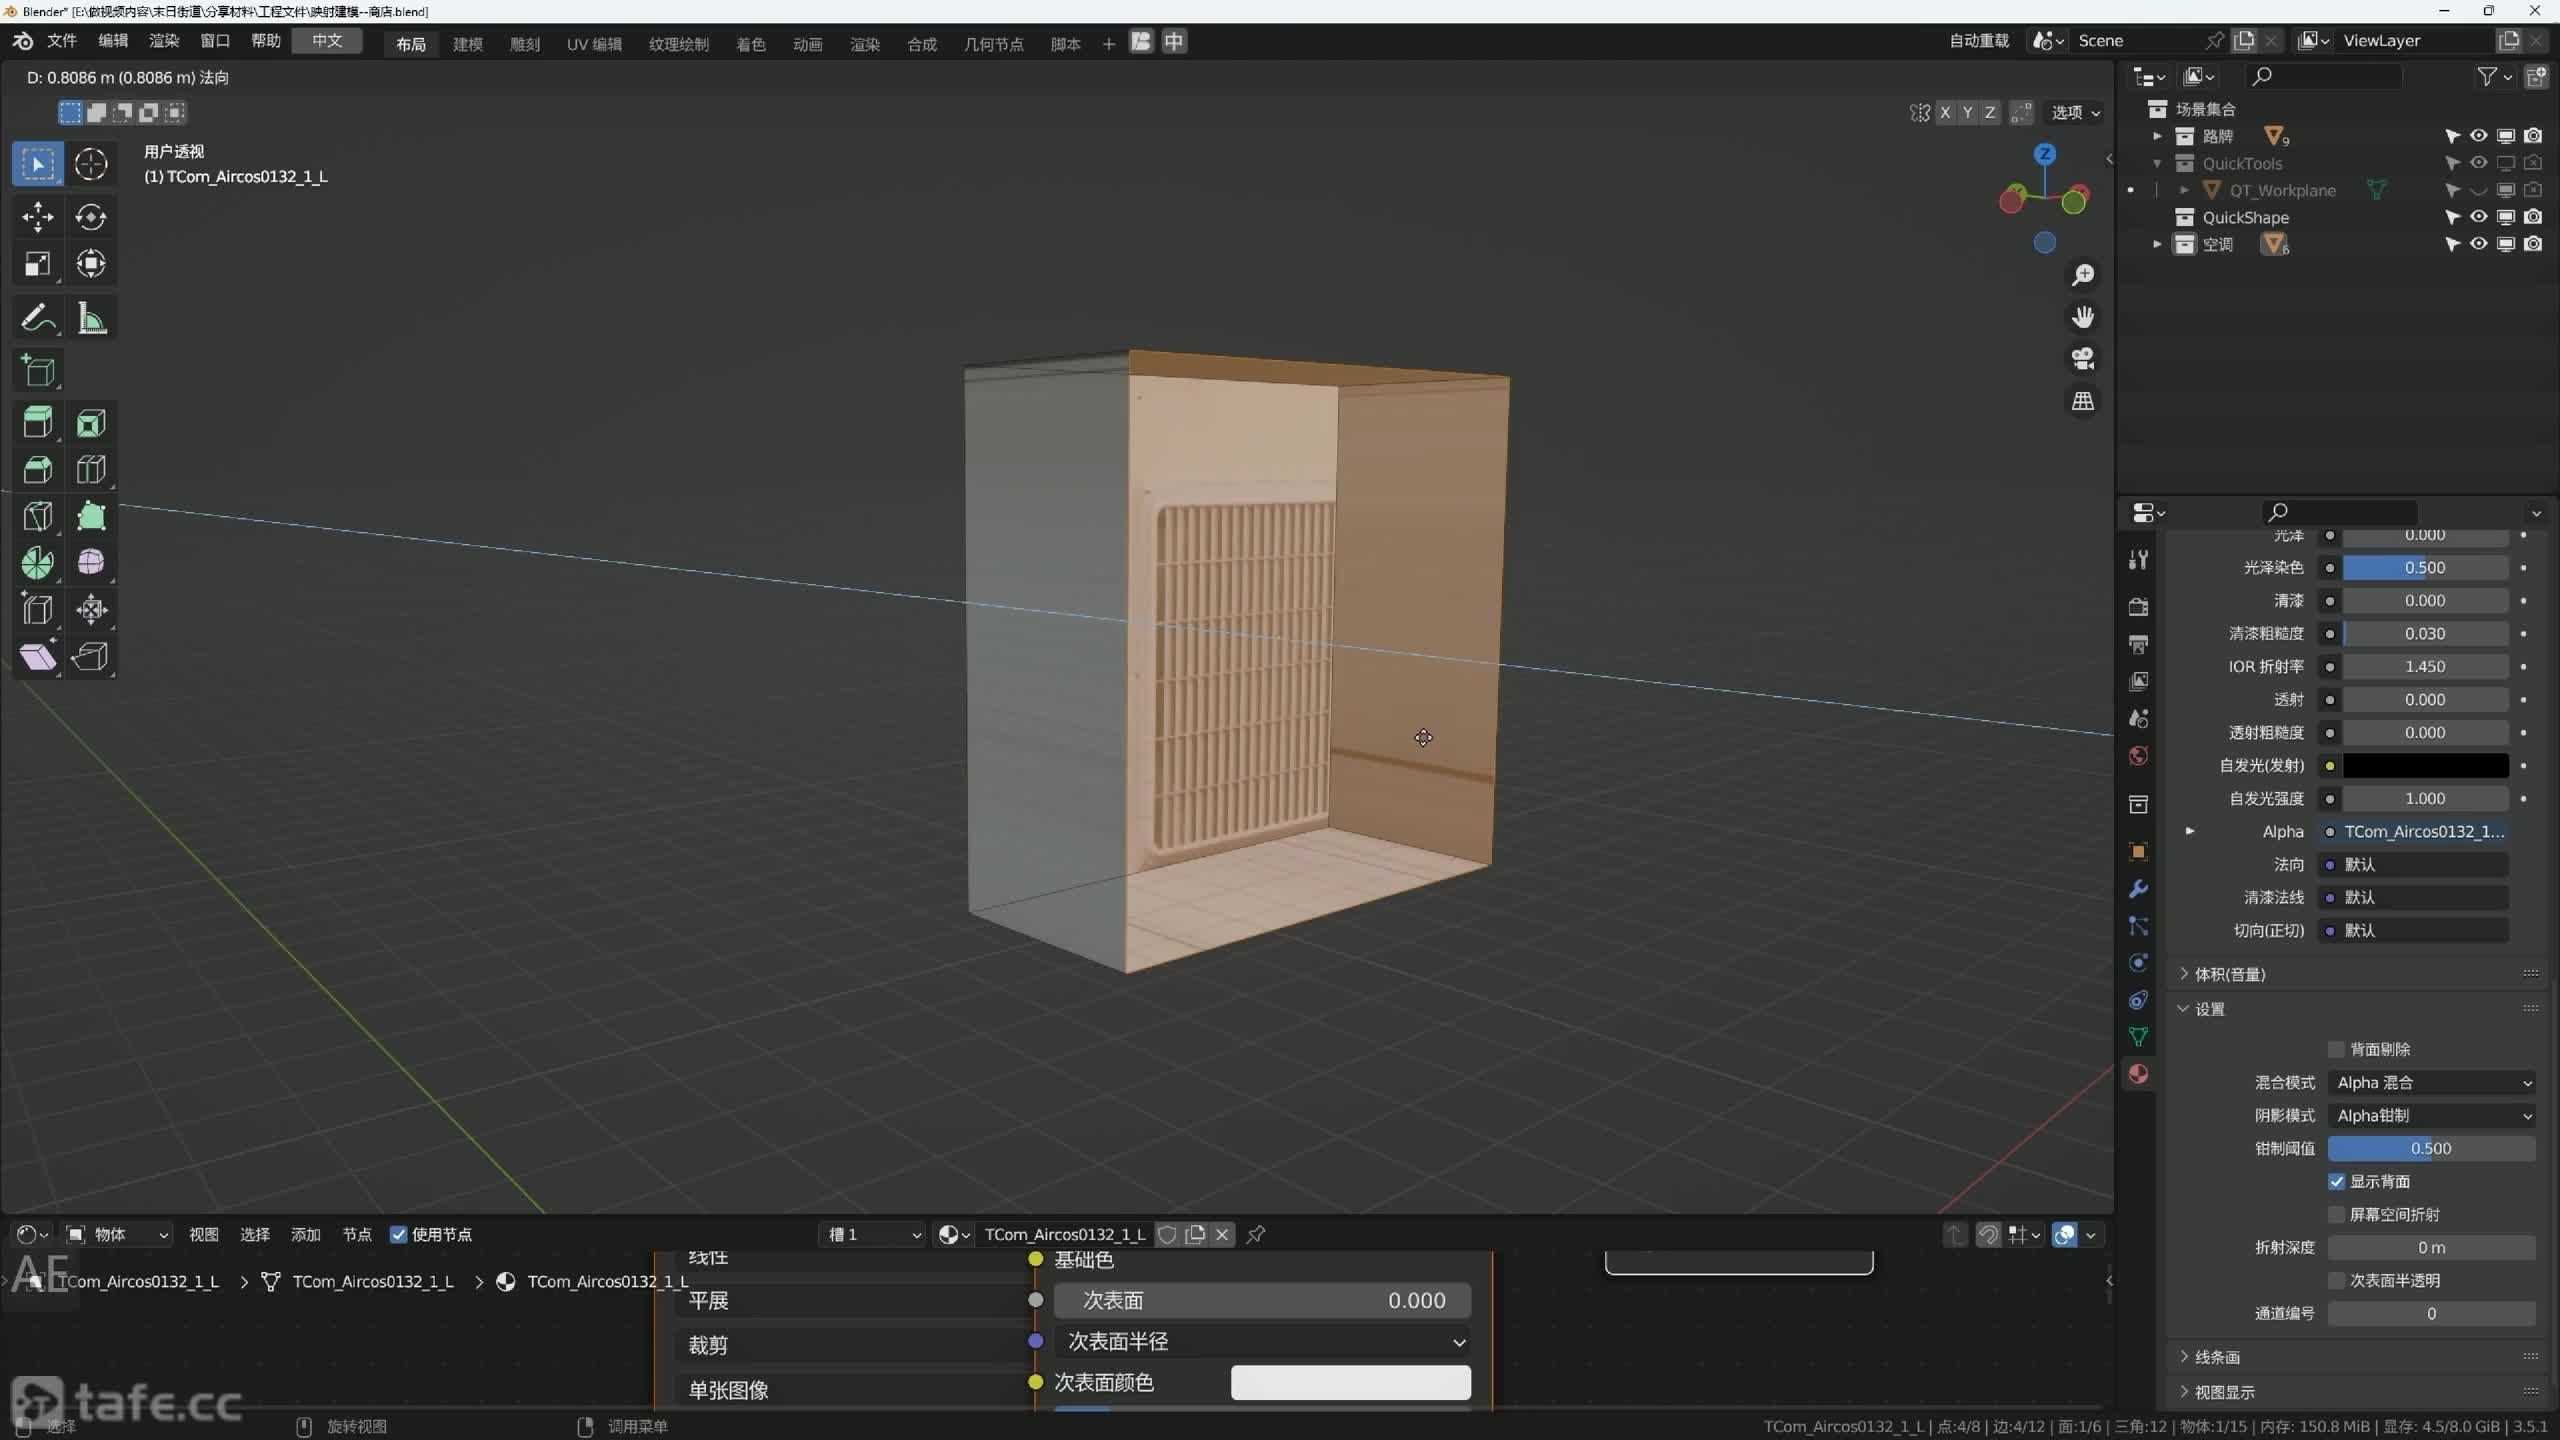Click the zoom magnifier viewport icon
This screenshot has width=2560, height=1440.
pyautogui.click(x=2083, y=275)
